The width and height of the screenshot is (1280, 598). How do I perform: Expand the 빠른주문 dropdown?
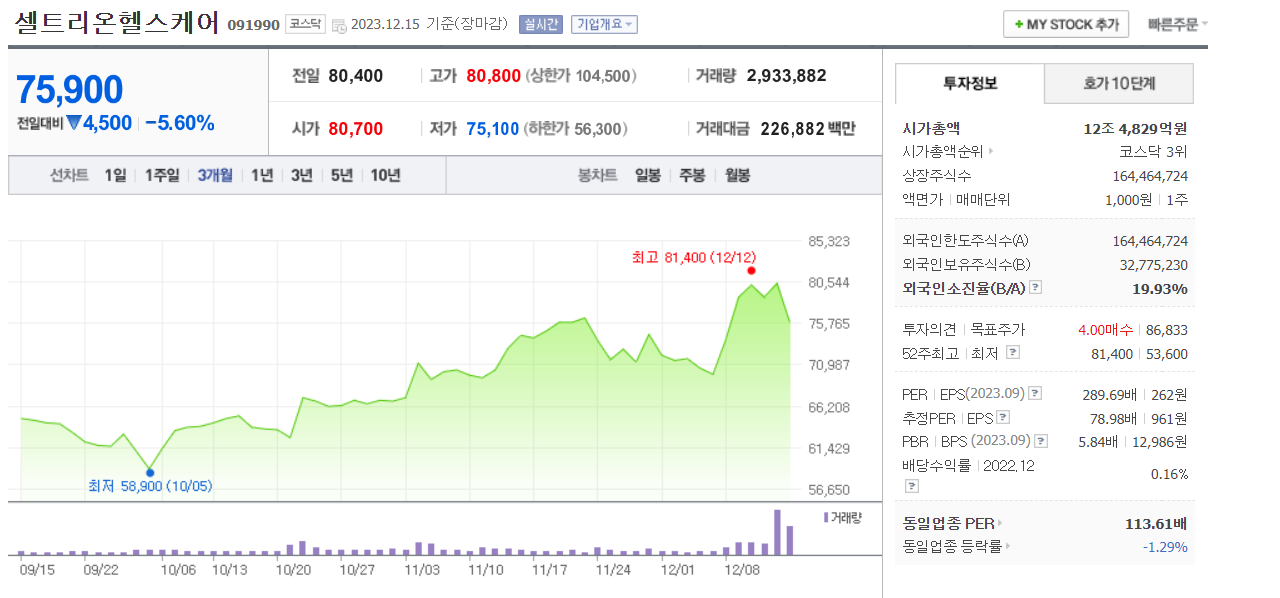click(1178, 24)
